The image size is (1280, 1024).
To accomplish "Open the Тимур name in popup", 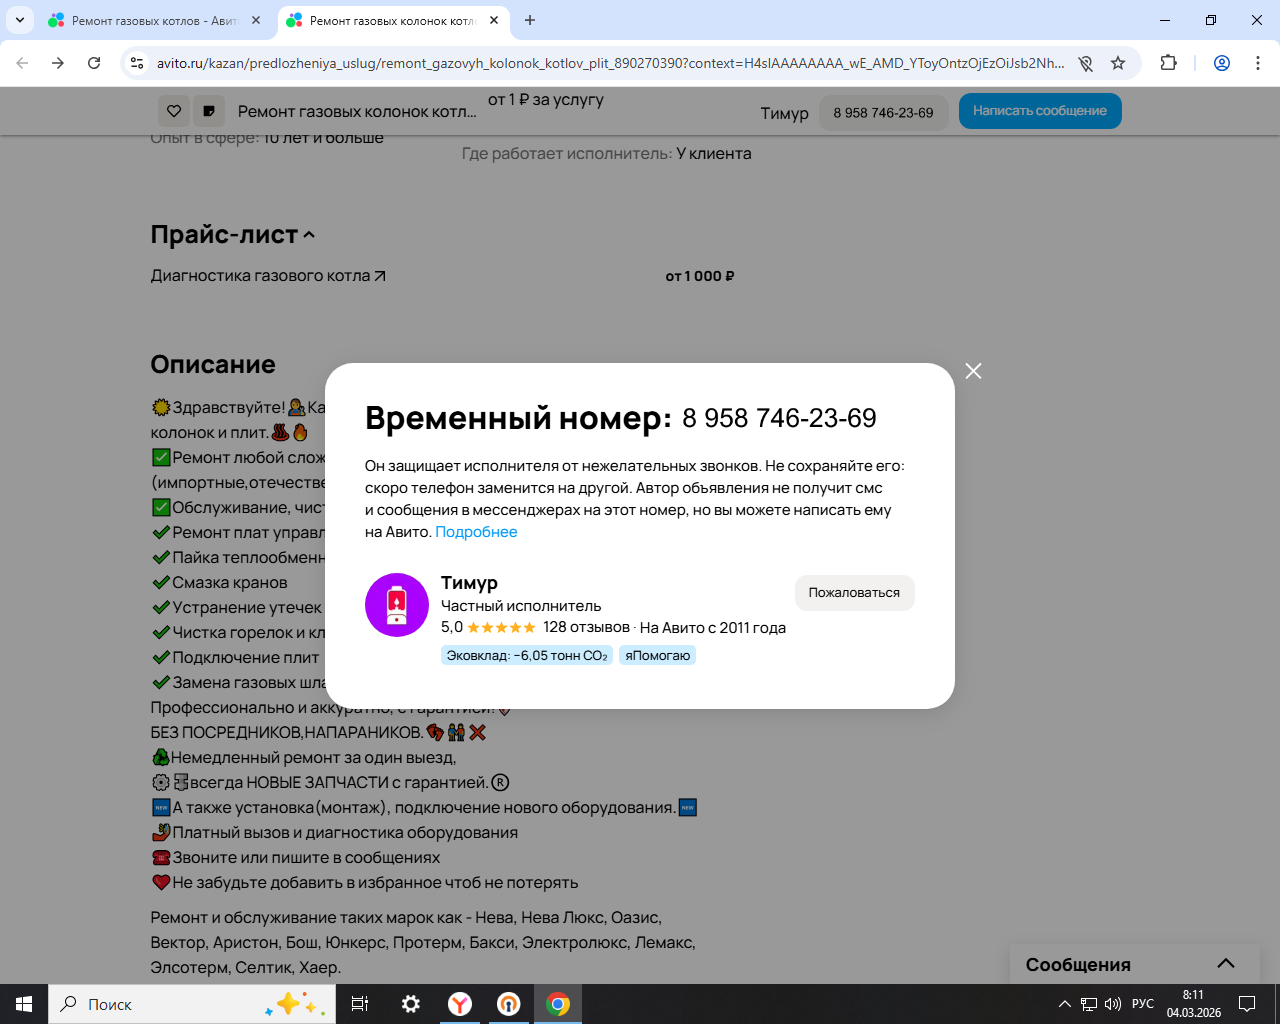I will tap(469, 582).
